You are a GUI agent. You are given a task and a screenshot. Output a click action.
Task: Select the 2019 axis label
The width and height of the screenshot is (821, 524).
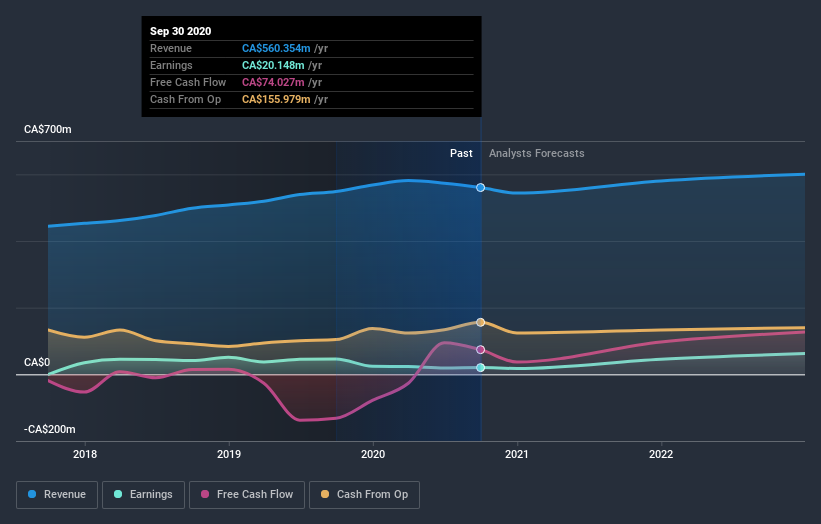229,454
